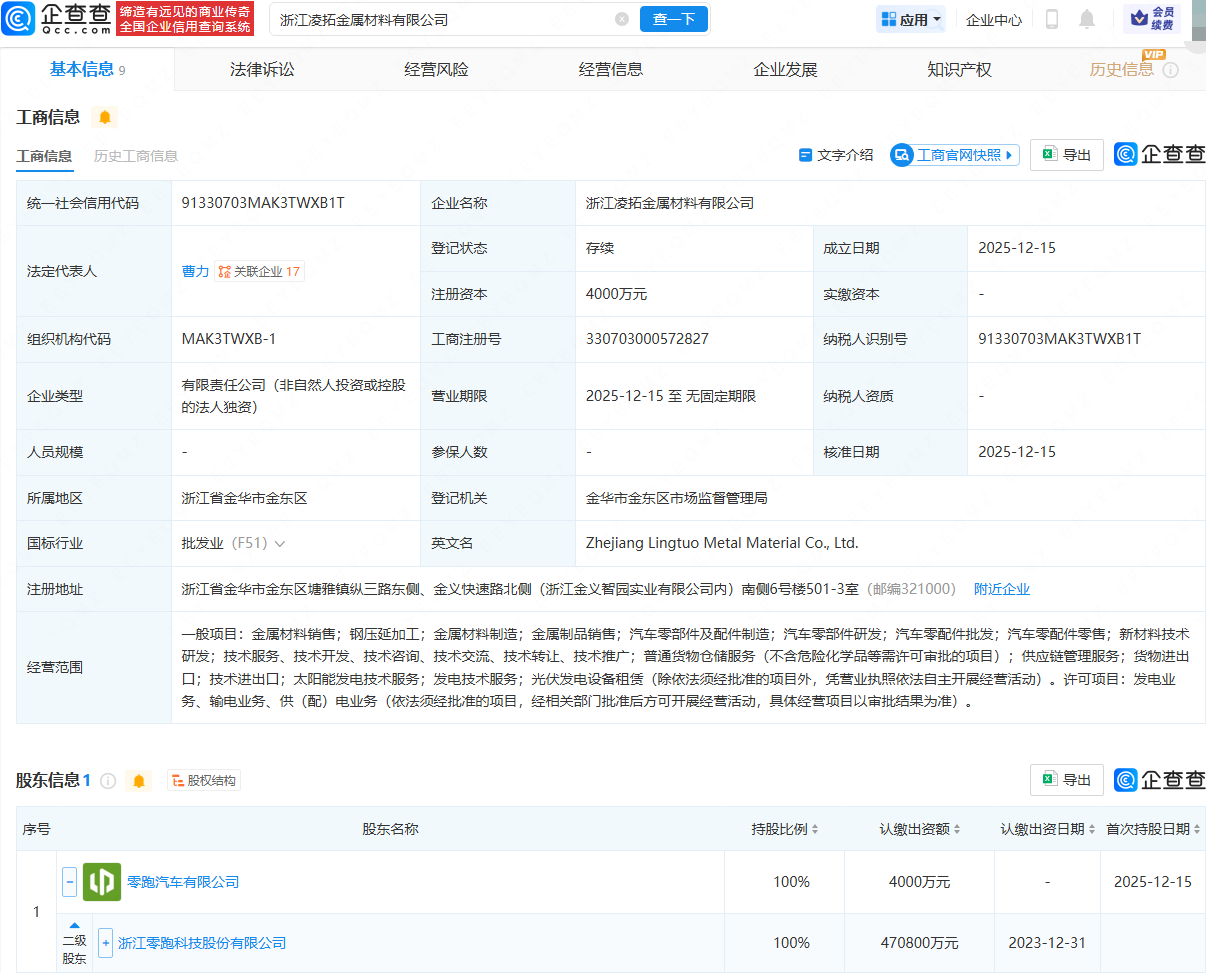Click the 股东信息 bell alert icon

click(x=139, y=781)
